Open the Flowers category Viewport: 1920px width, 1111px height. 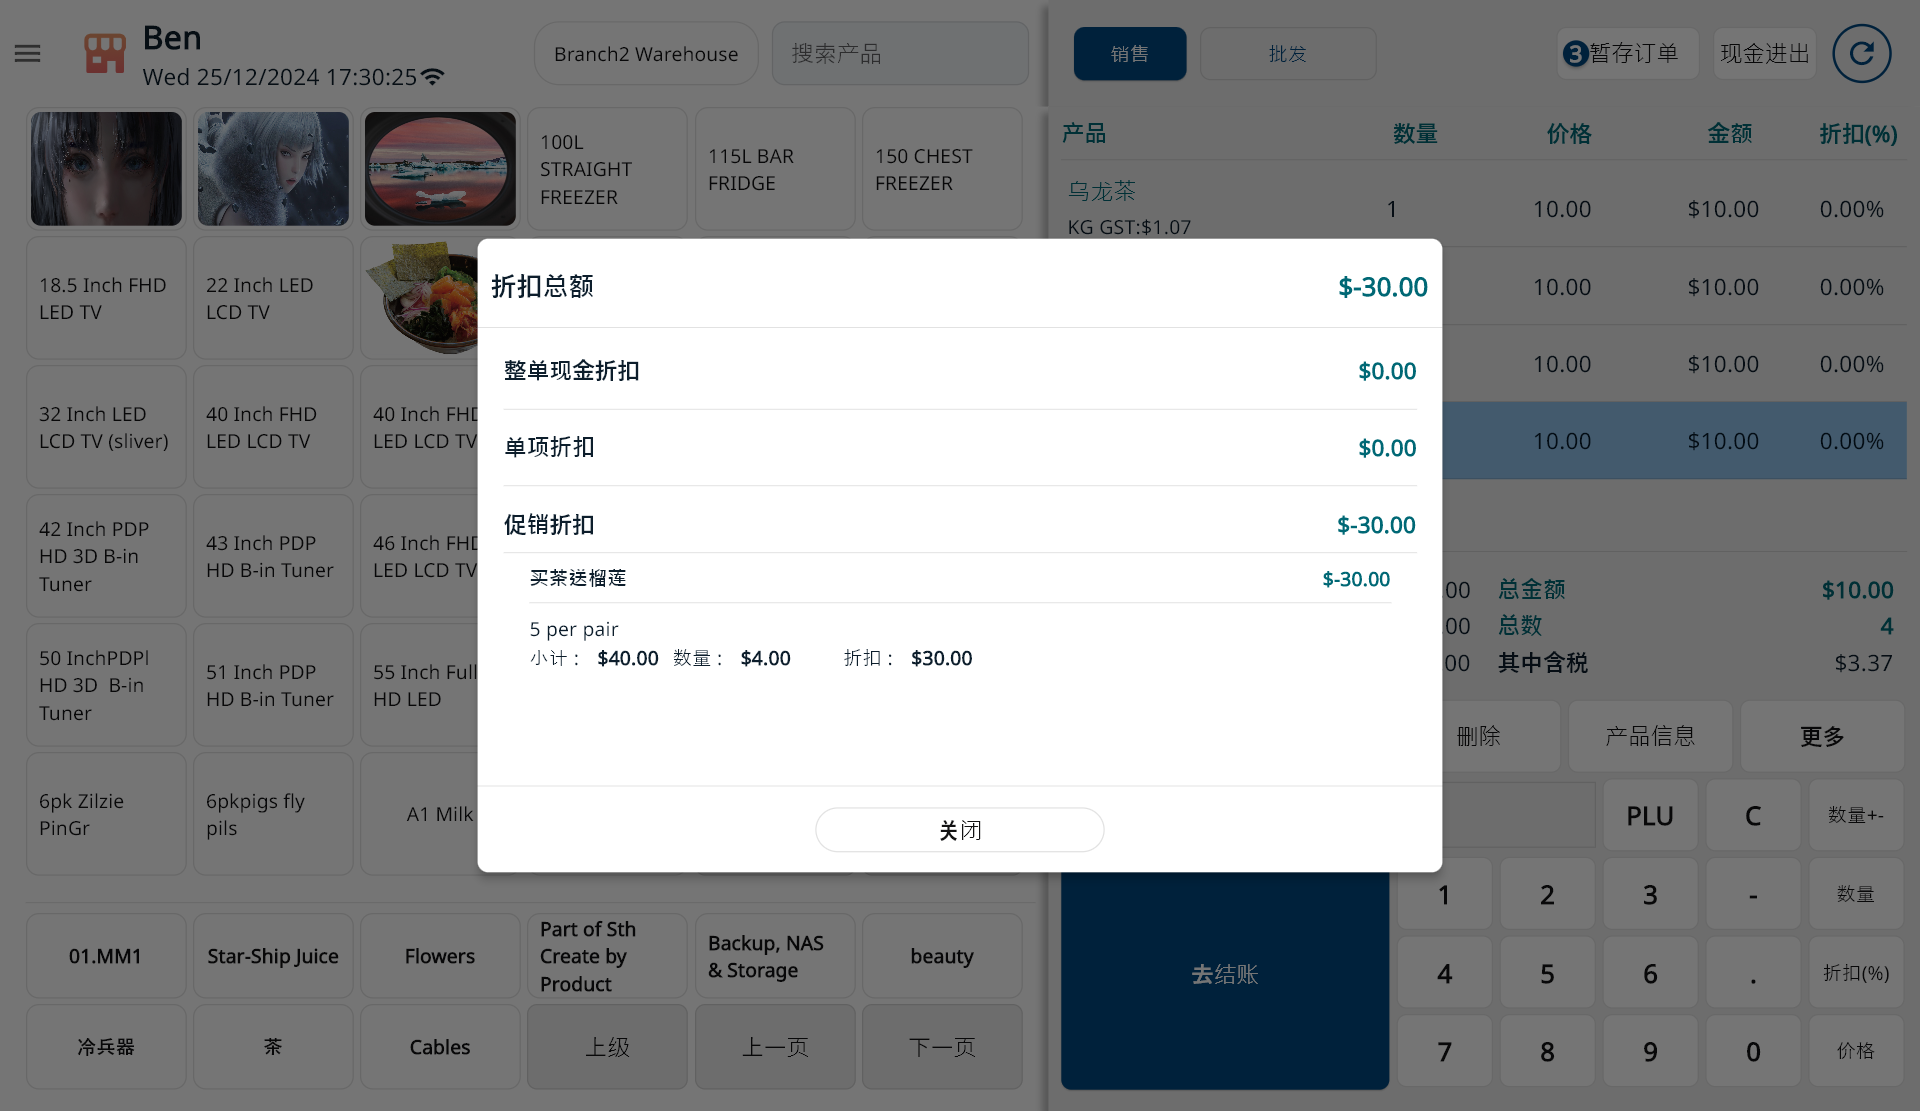tap(440, 956)
